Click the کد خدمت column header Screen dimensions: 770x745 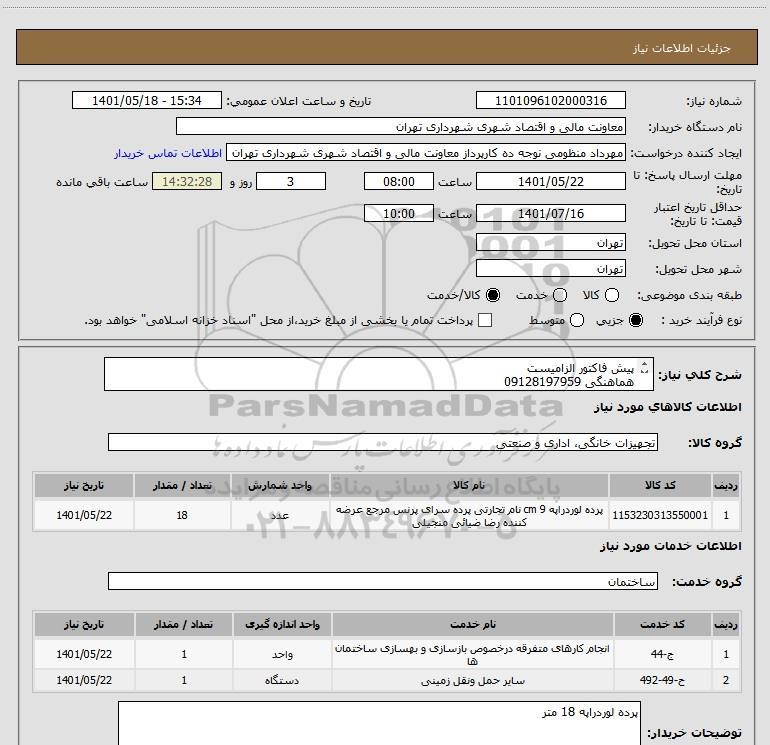(x=662, y=624)
